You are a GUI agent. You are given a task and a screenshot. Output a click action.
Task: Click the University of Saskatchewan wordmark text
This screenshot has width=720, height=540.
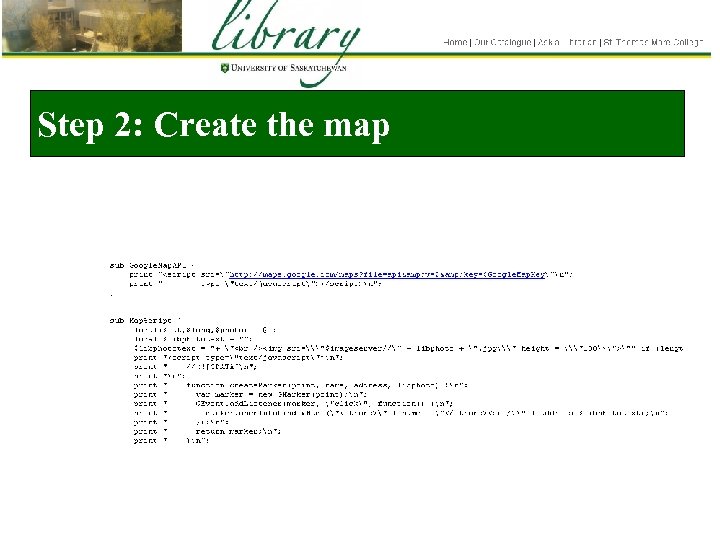coord(288,68)
